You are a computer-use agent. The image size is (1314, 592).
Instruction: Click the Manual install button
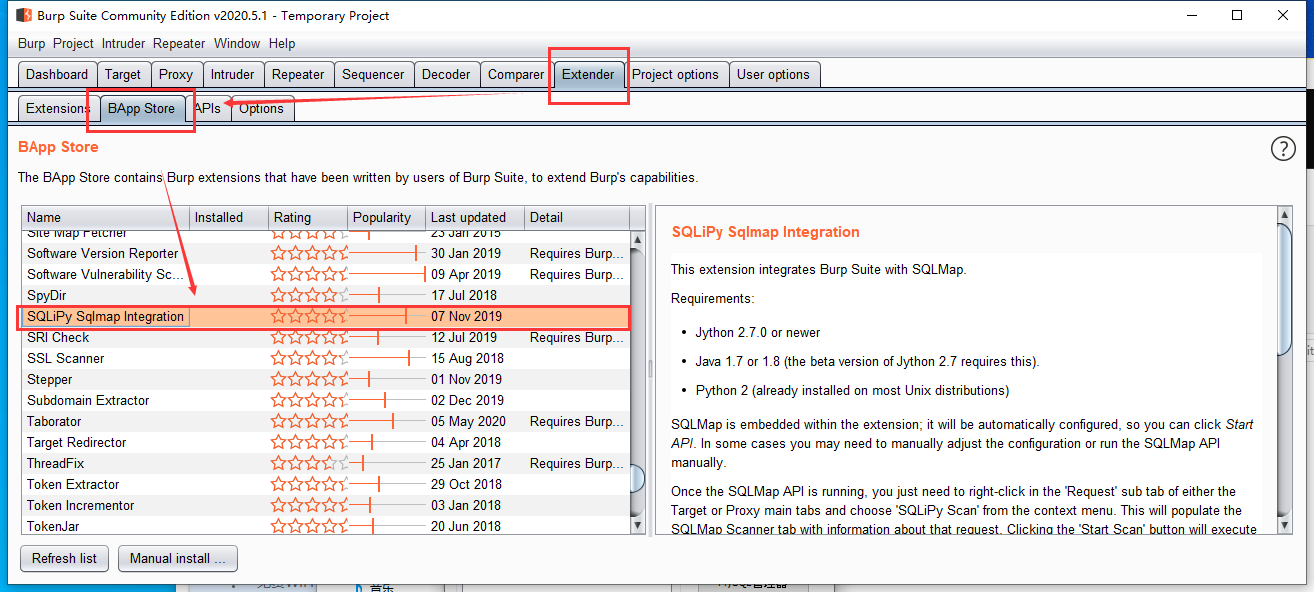pyautogui.click(x=178, y=558)
